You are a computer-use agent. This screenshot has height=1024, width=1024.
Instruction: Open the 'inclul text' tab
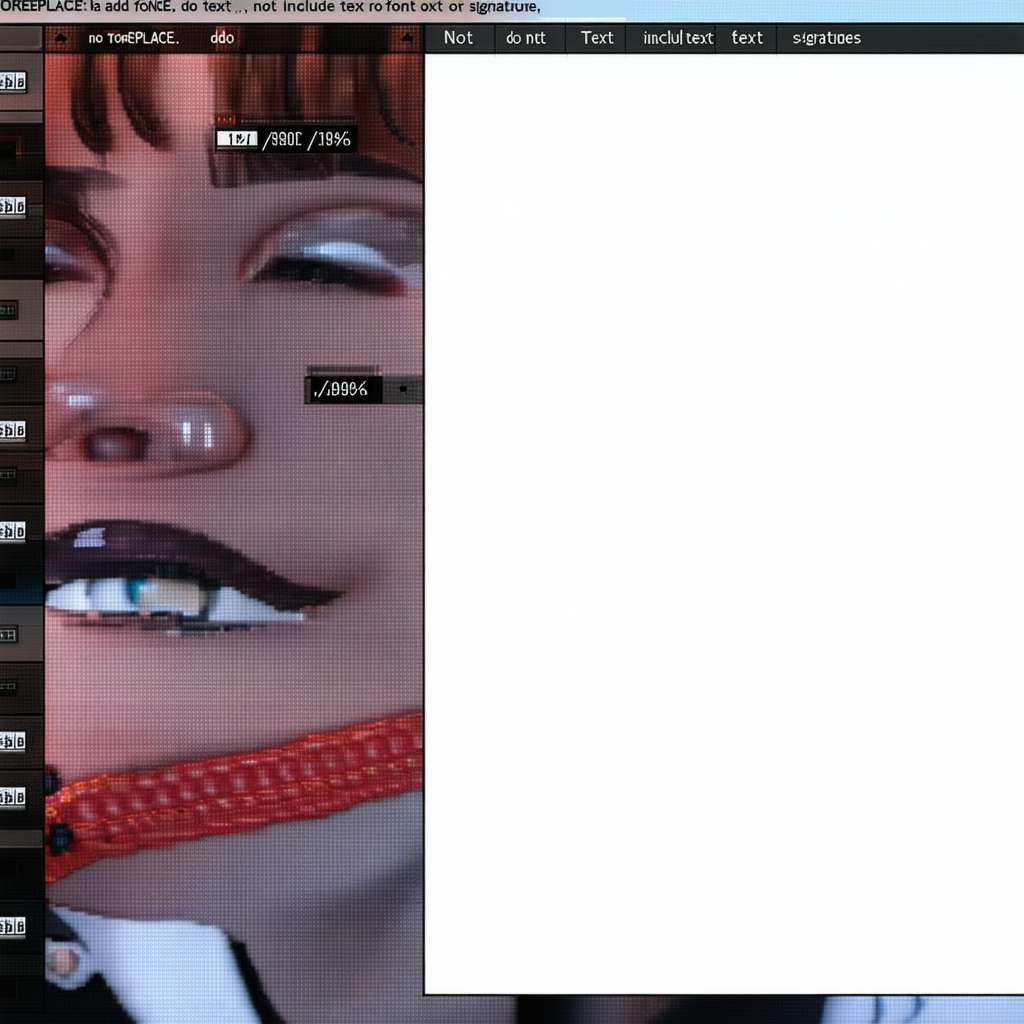[678, 38]
